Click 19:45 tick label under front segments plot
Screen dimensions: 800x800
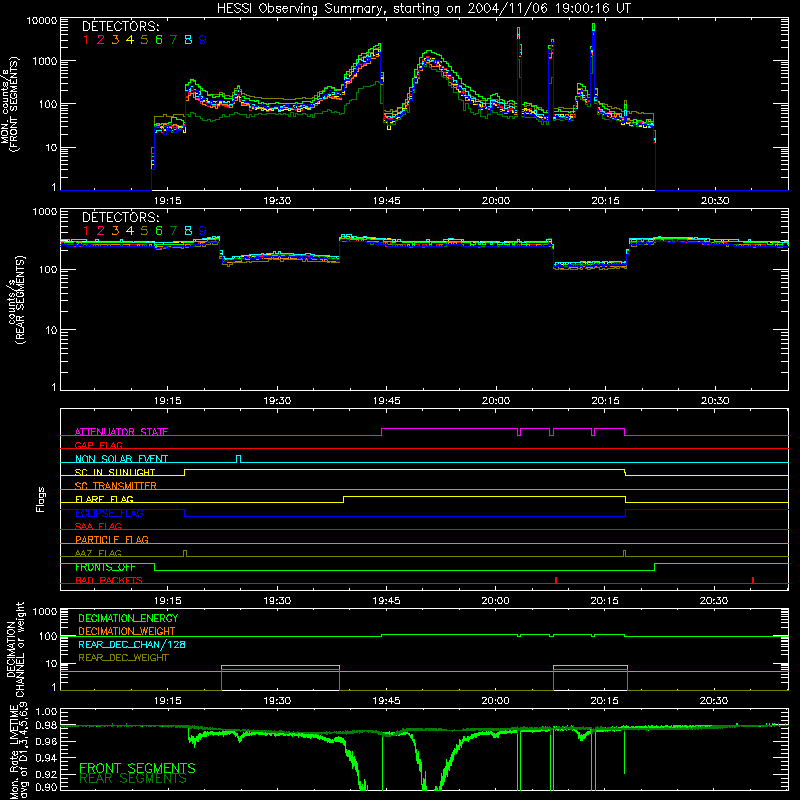tap(386, 201)
